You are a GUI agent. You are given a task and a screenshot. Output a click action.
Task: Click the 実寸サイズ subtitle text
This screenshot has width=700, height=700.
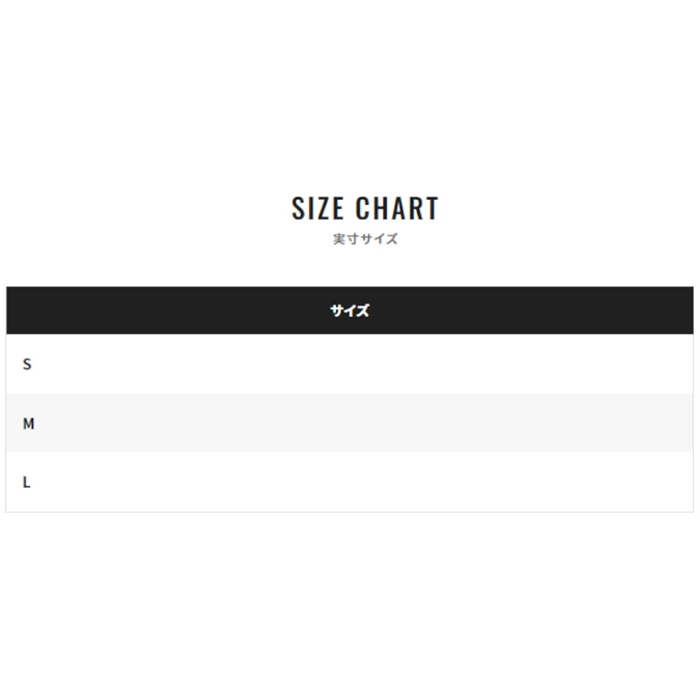[x=365, y=239]
